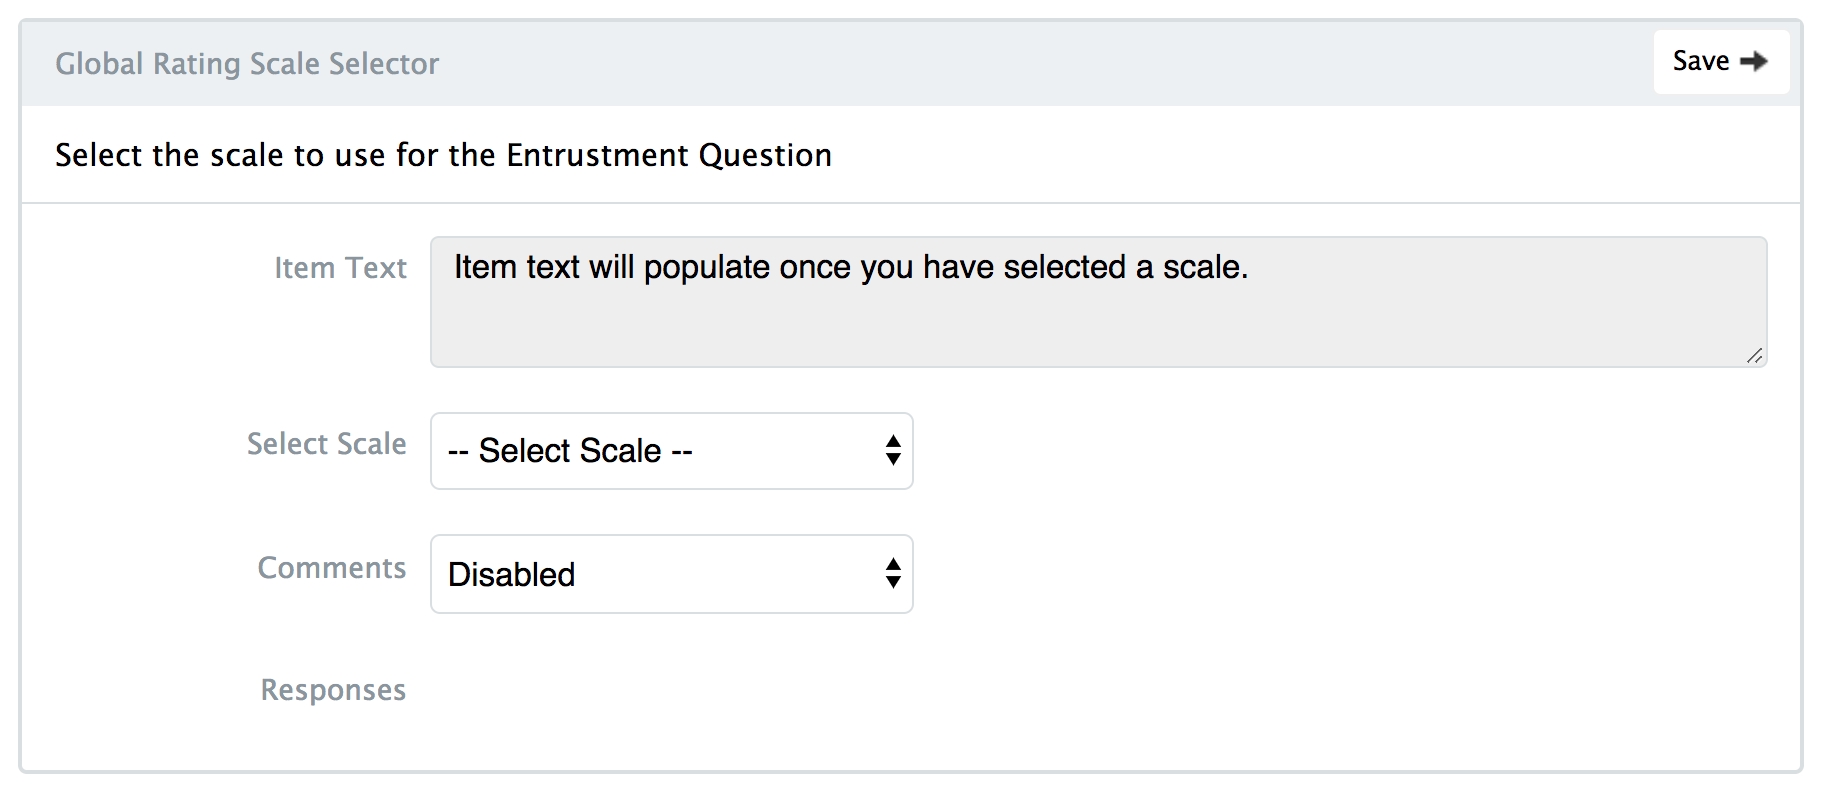Click the word "Save" in the header
The height and width of the screenshot is (790, 1824).
tap(1700, 61)
